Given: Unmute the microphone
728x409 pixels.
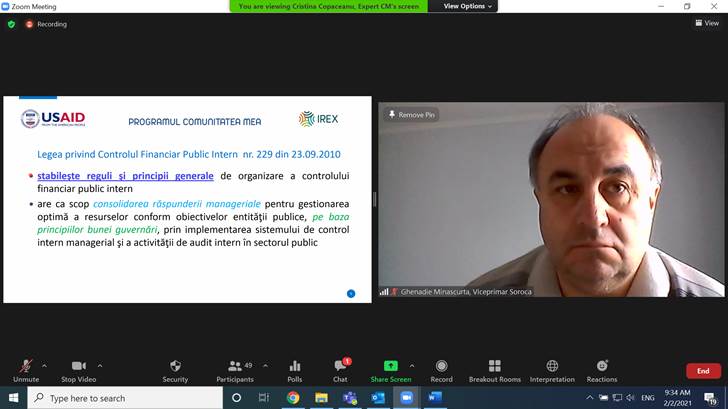Looking at the screenshot, I should 25,370.
